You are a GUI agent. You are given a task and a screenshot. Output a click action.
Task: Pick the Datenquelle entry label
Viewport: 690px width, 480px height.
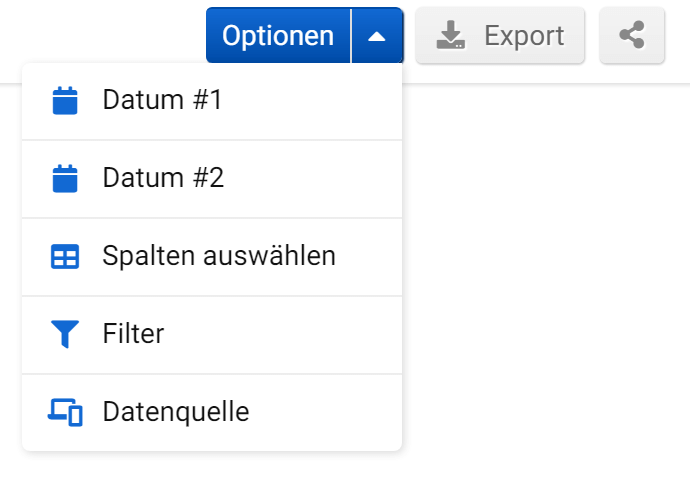click(x=175, y=412)
